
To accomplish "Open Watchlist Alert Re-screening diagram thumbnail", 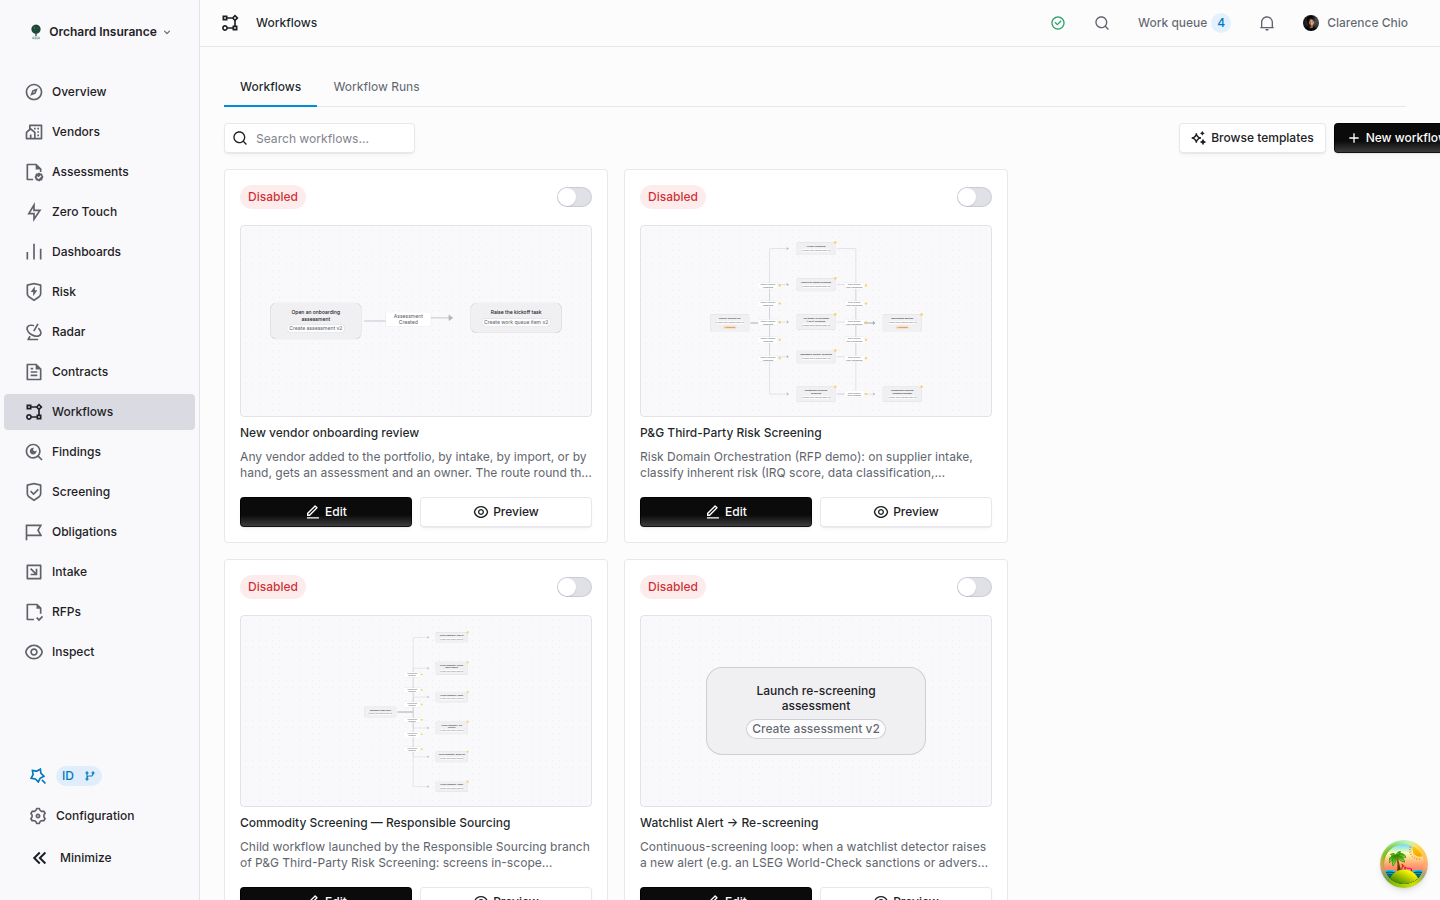I will click(x=816, y=711).
